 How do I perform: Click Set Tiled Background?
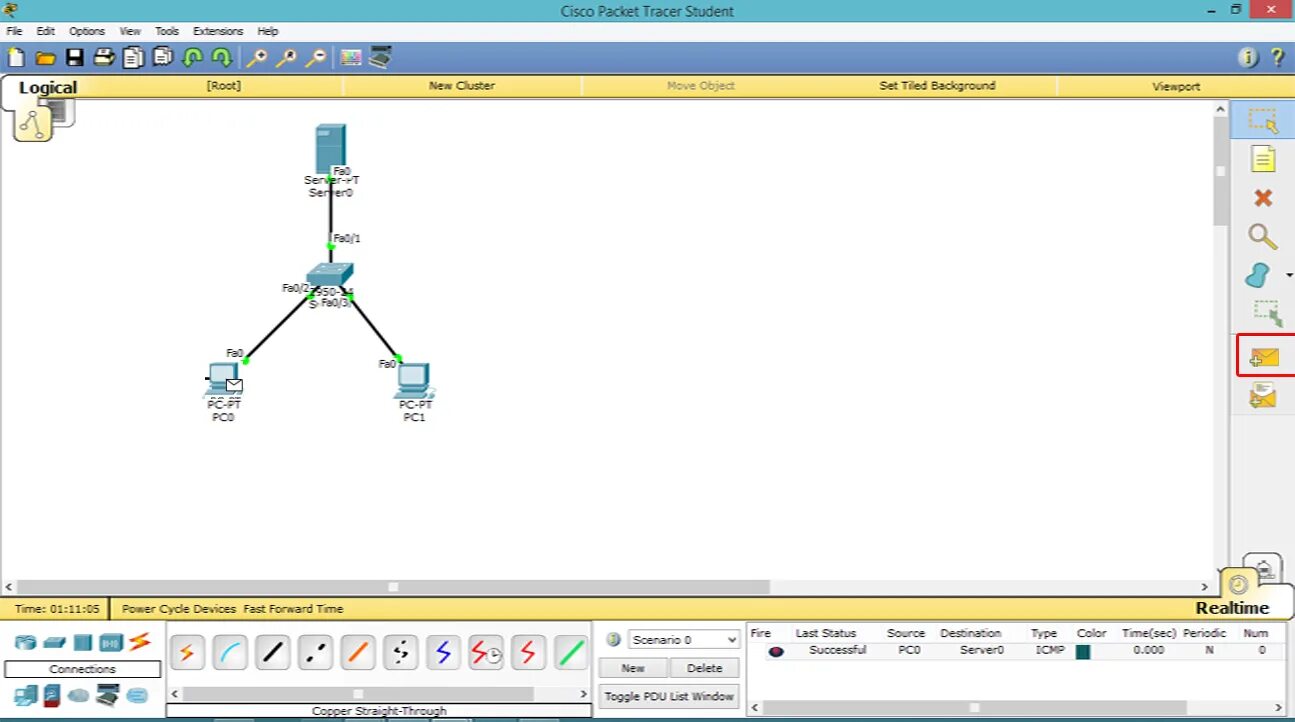937,86
